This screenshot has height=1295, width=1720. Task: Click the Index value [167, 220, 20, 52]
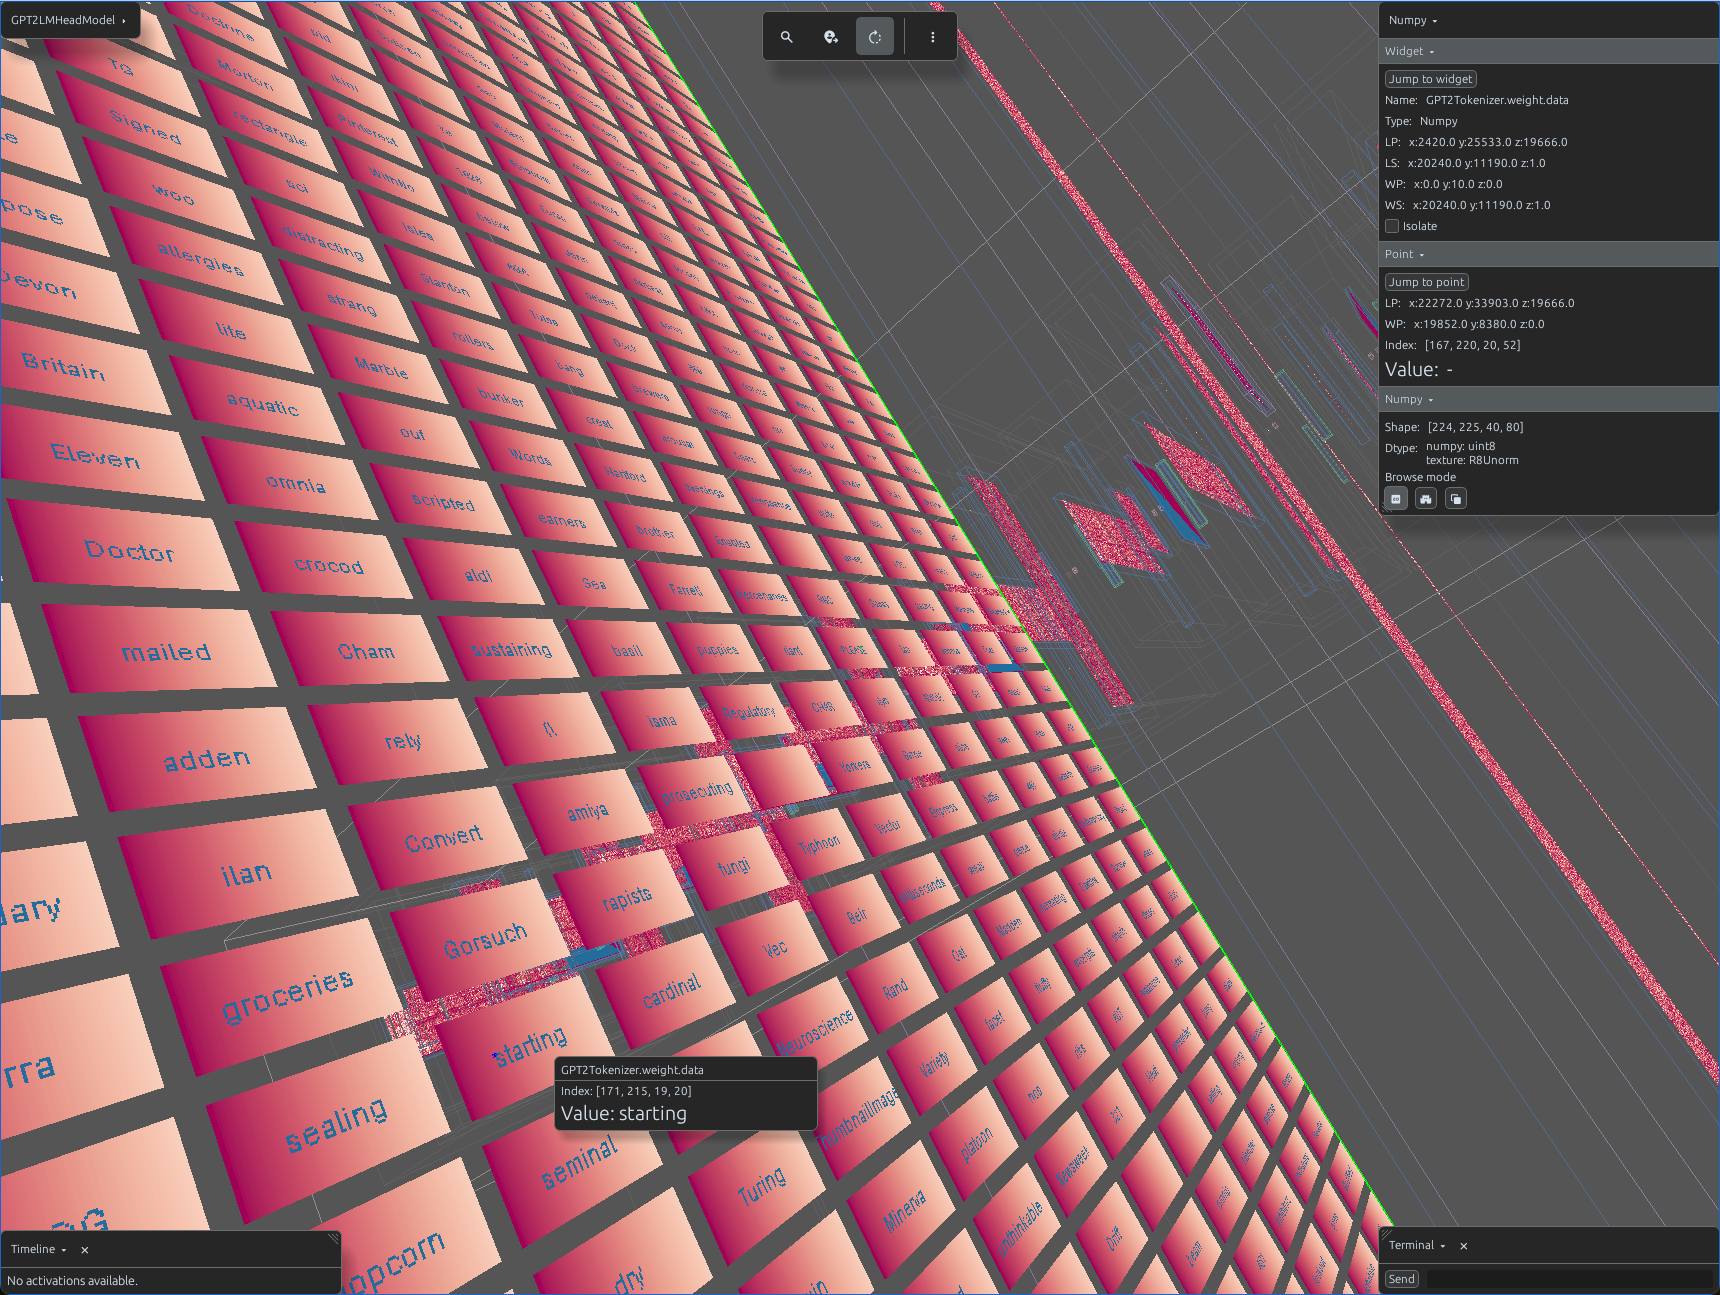[1472, 345]
